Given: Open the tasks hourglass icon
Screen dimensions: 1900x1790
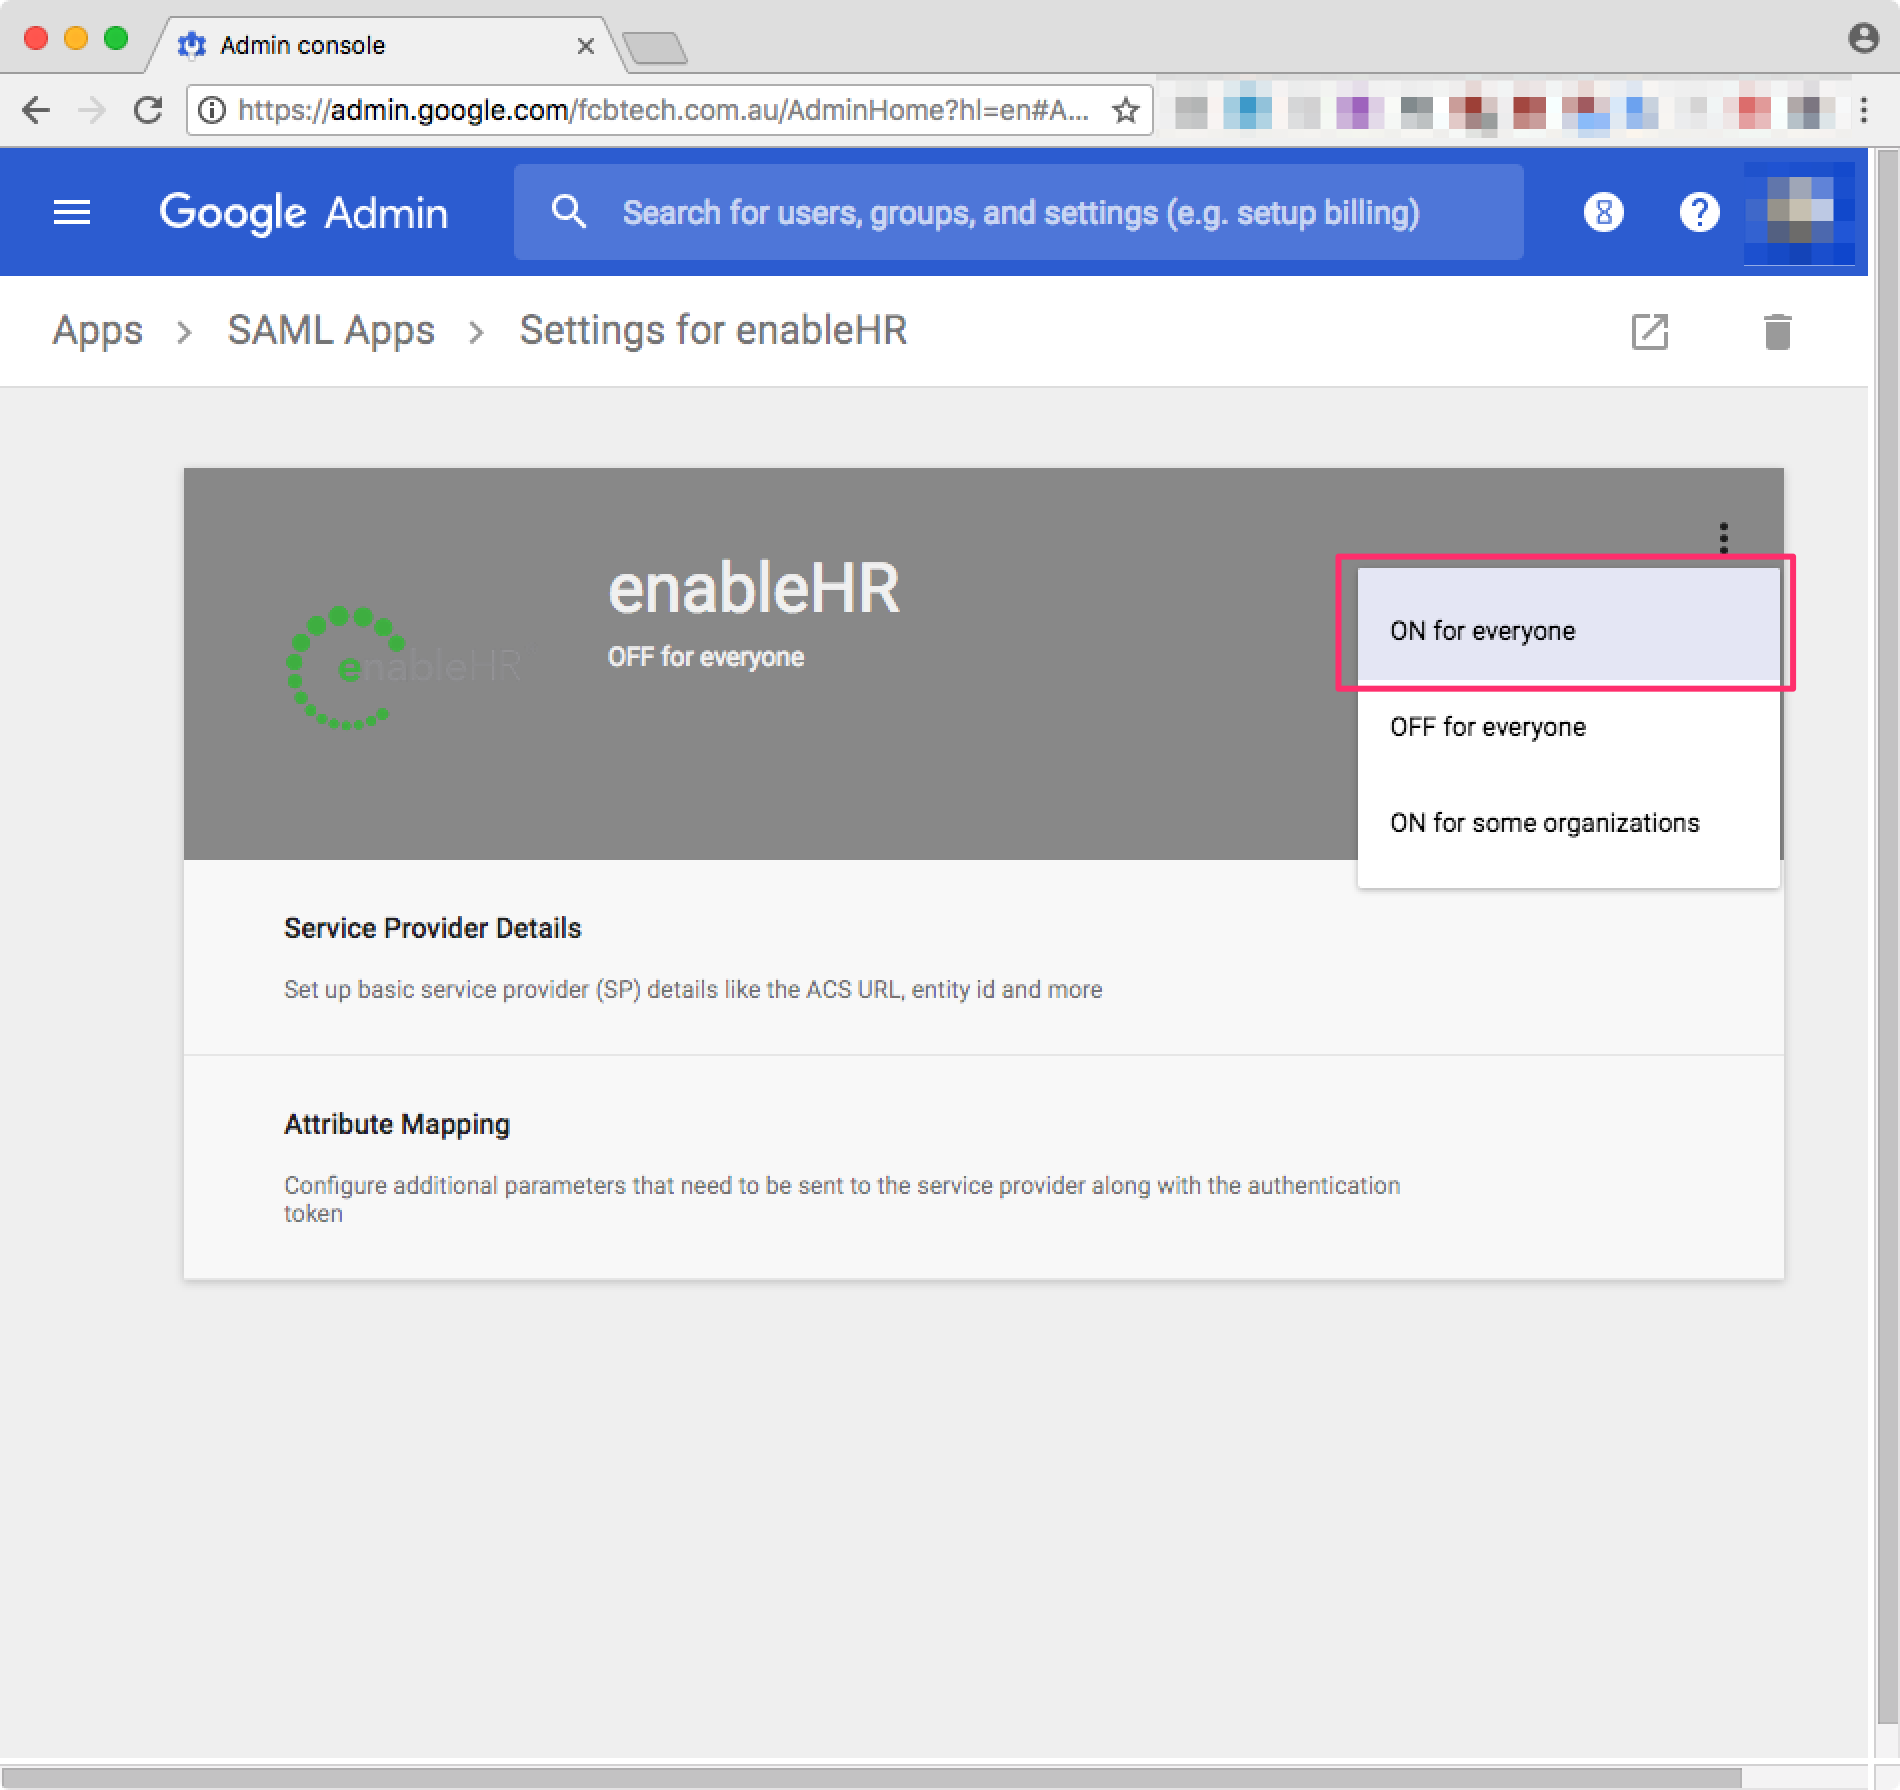Looking at the screenshot, I should (x=1603, y=212).
